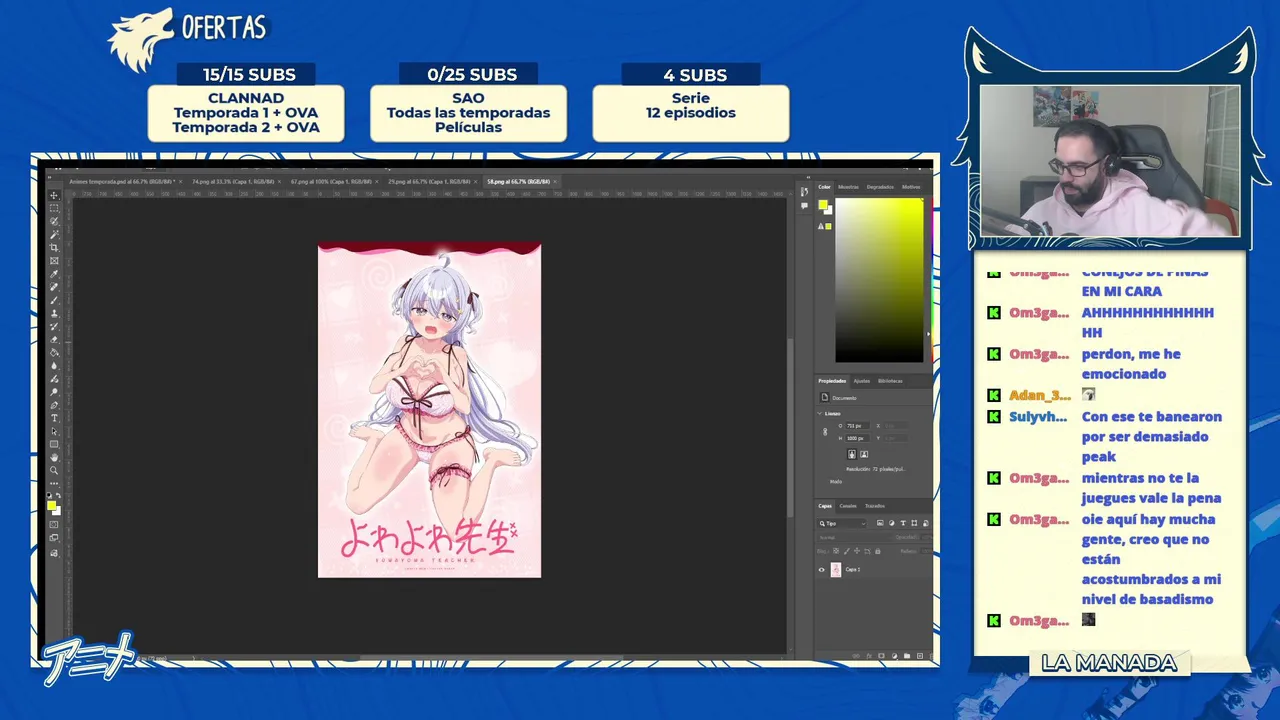Viewport: 1280px width, 720px height.
Task: Toggle shape layer filter
Action: coord(914,523)
